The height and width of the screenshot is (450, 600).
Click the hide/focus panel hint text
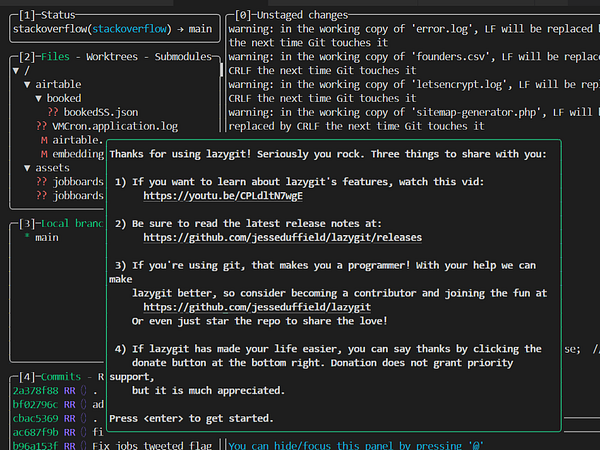pos(356,446)
